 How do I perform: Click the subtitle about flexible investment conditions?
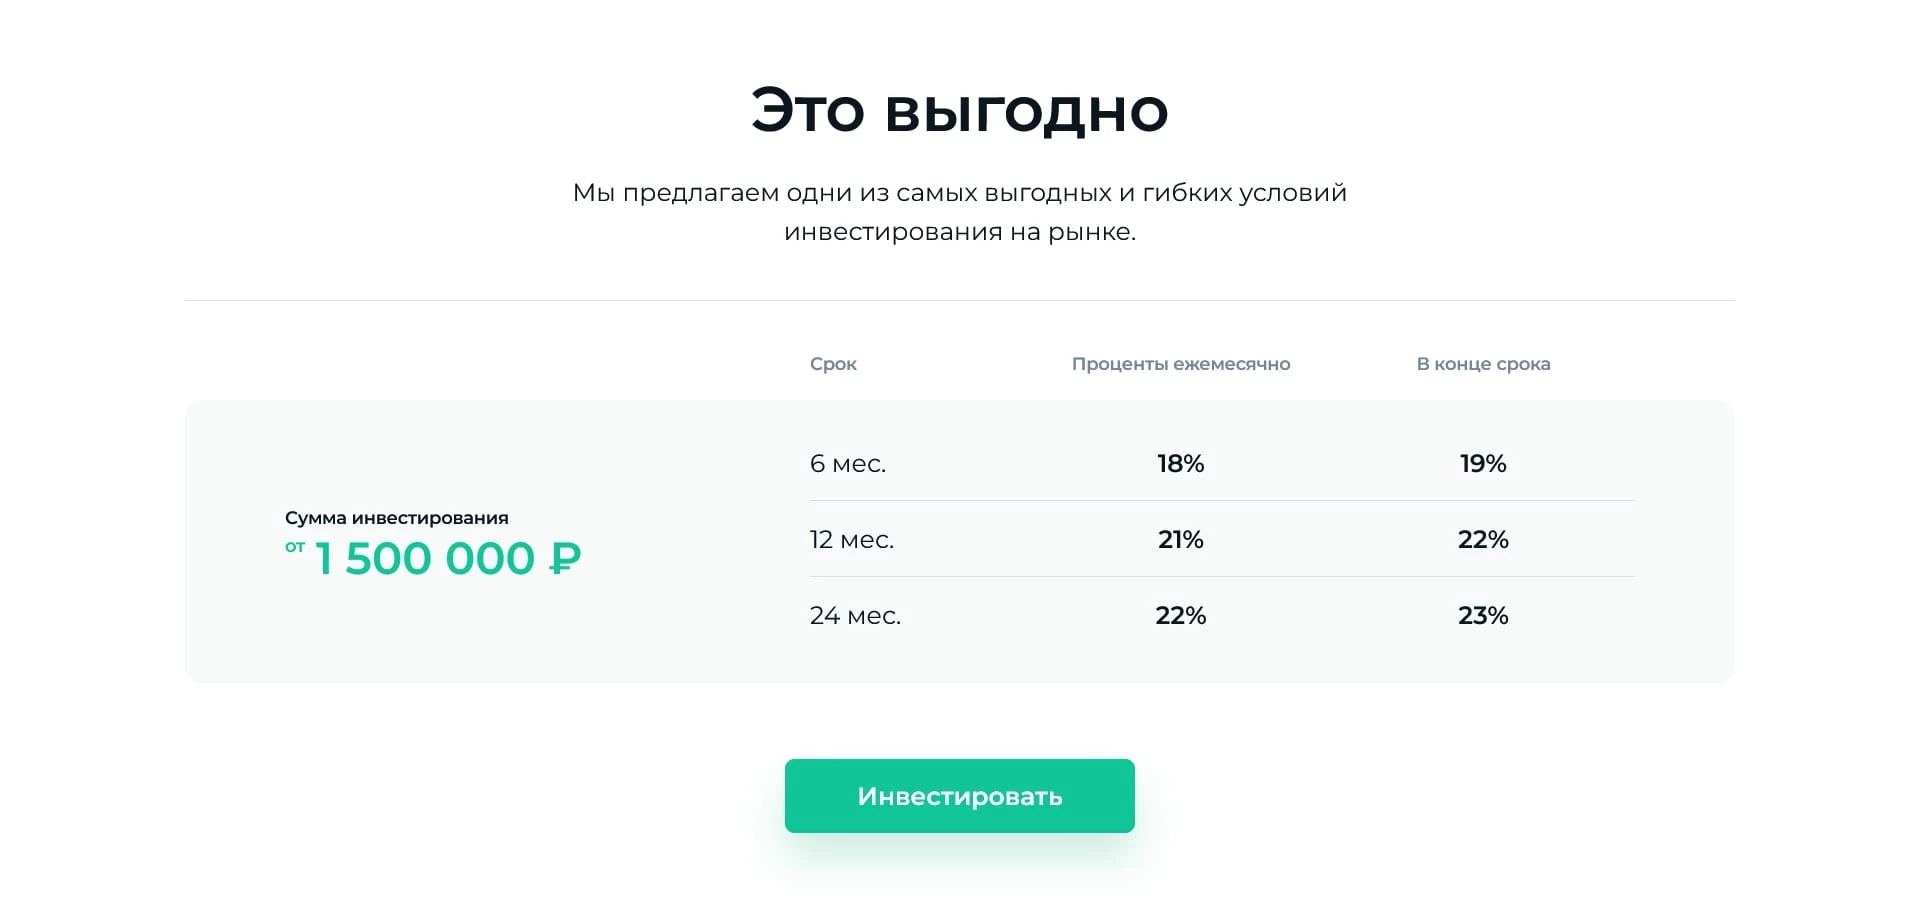point(959,212)
